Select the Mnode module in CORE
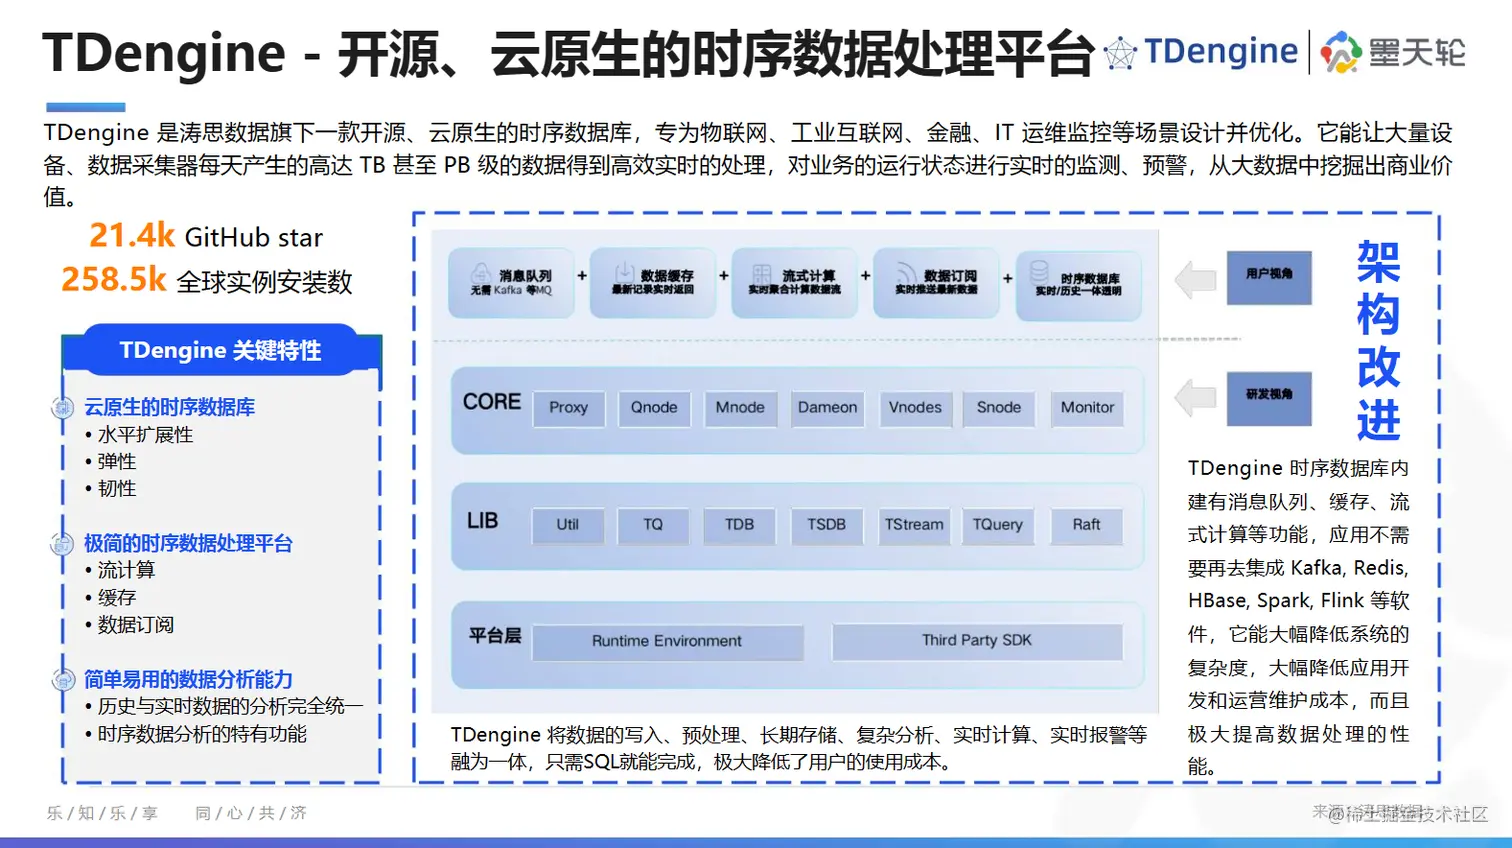 [x=740, y=408]
